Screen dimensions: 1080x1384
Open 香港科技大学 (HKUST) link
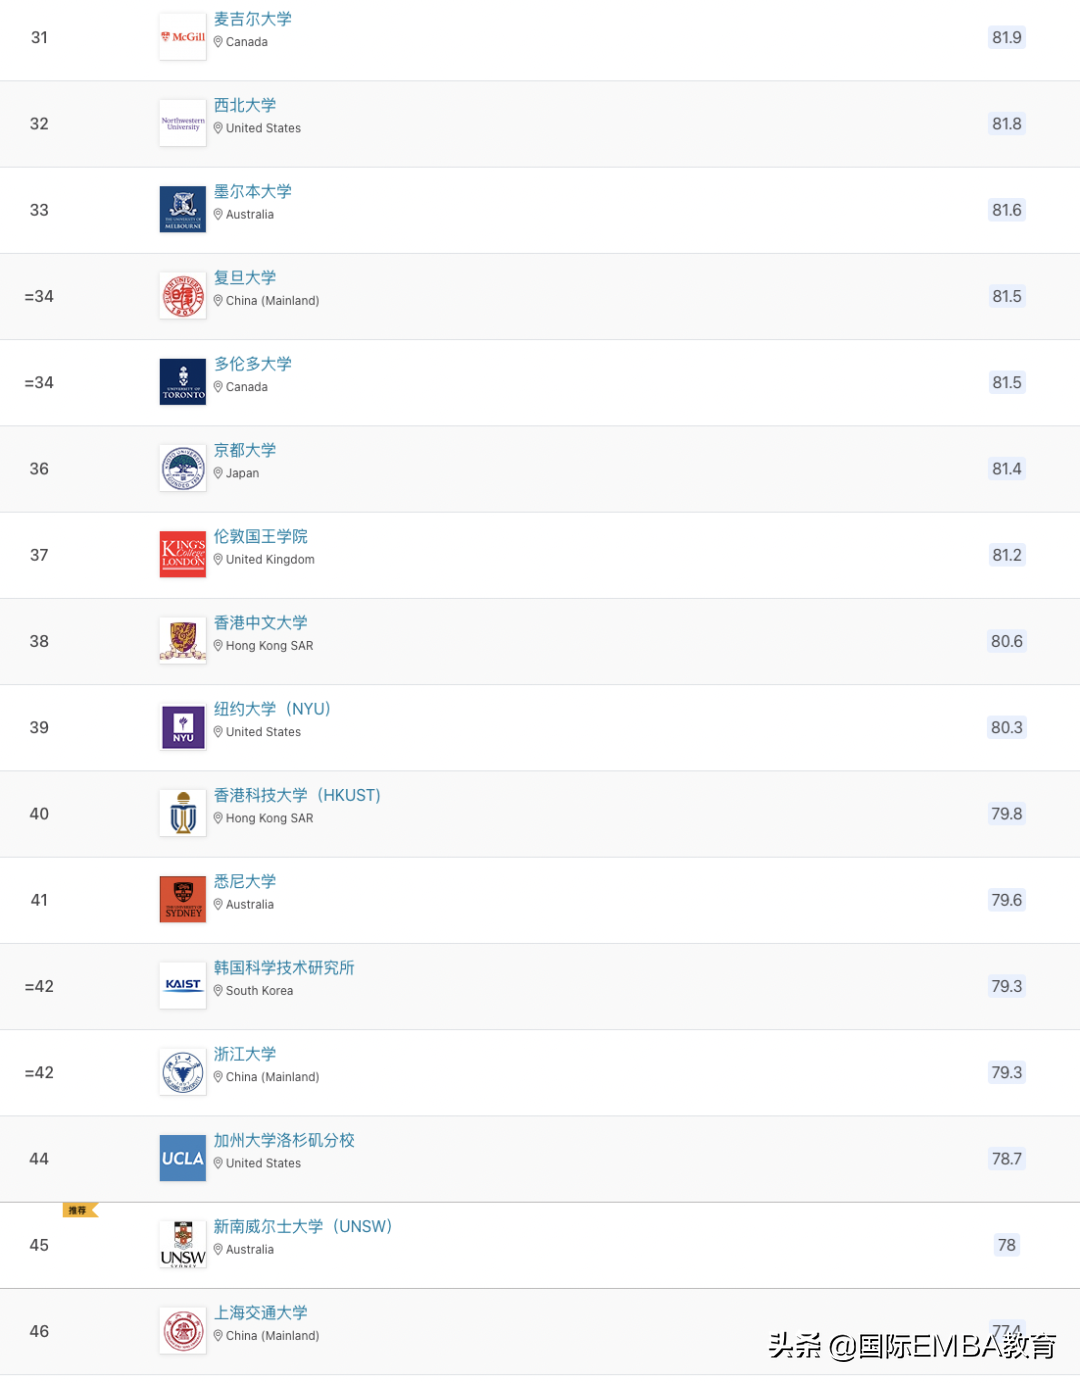297,795
